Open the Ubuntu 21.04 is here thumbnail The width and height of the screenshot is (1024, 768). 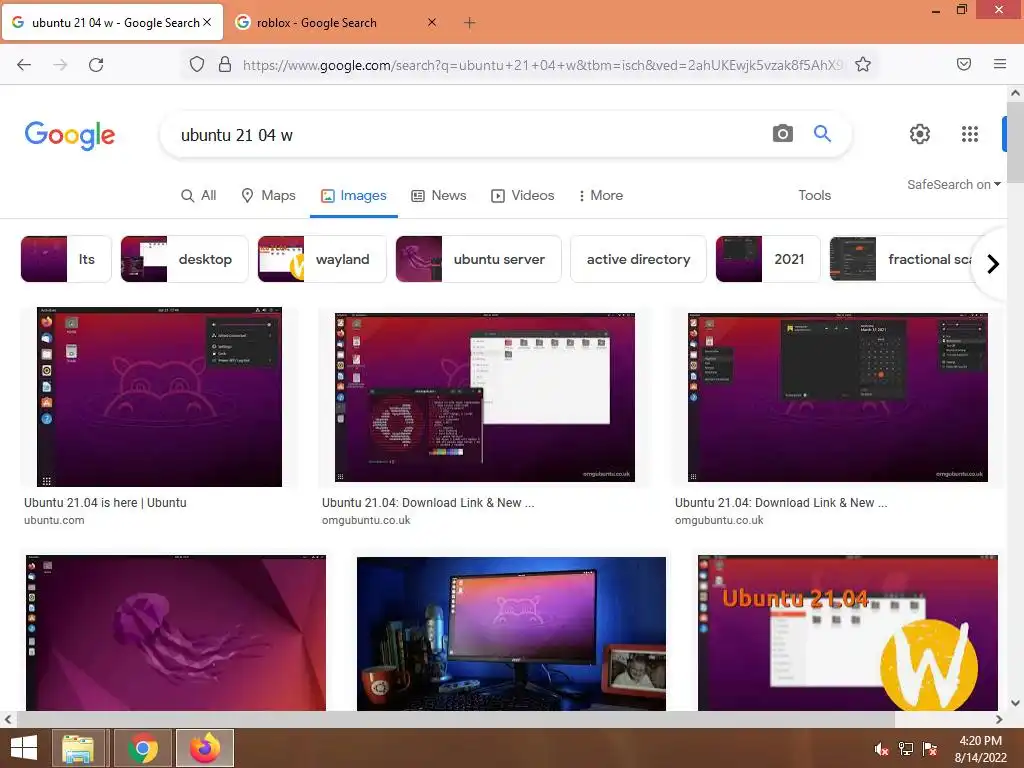point(159,397)
